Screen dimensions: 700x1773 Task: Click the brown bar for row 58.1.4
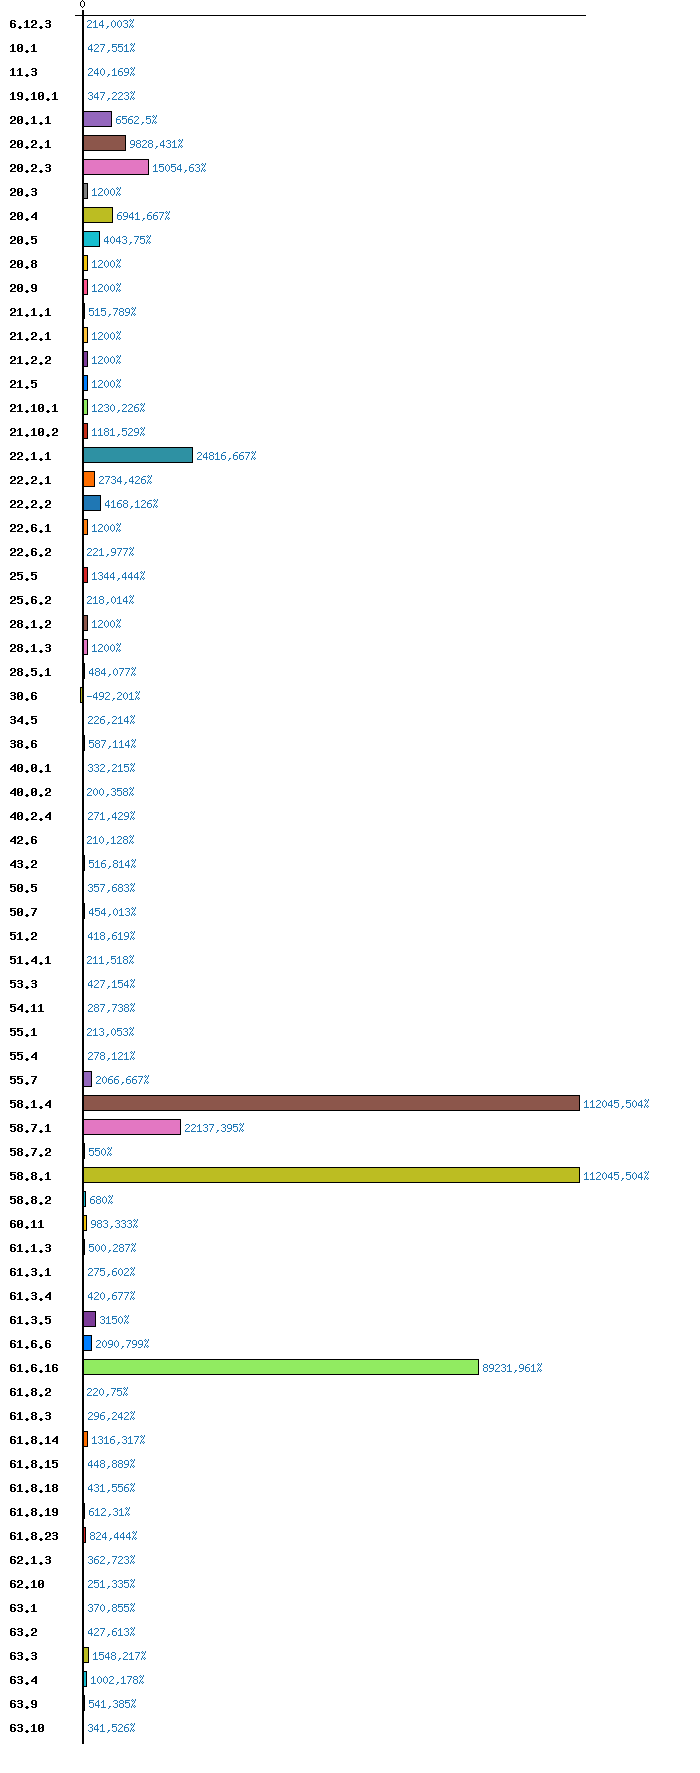click(331, 1103)
